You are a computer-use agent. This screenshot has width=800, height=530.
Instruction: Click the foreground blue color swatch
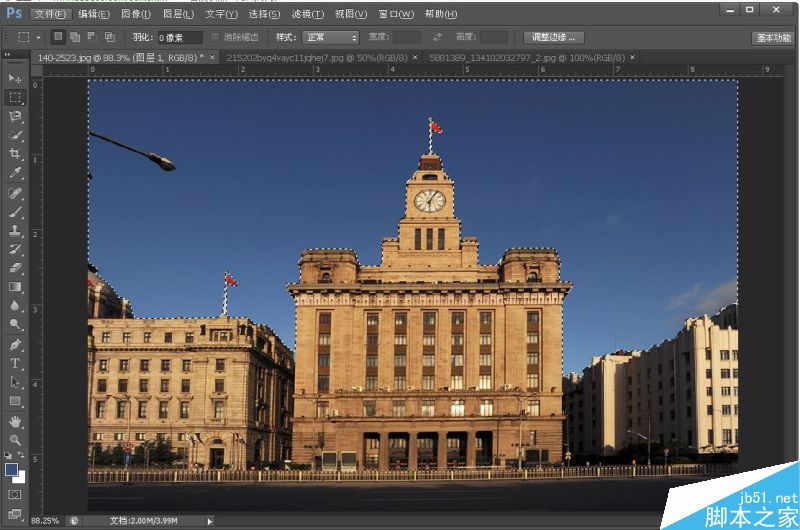(11, 469)
